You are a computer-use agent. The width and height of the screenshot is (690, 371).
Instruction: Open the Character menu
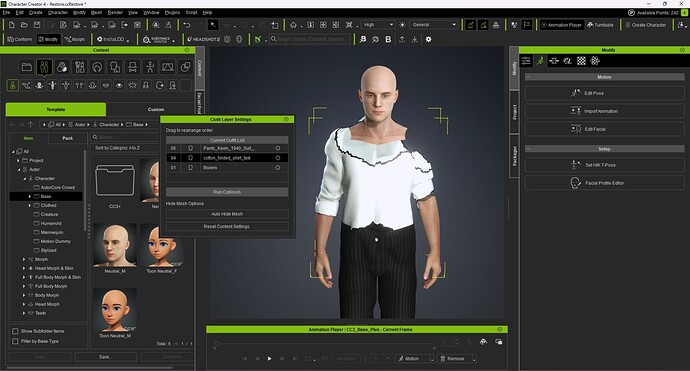pos(58,12)
